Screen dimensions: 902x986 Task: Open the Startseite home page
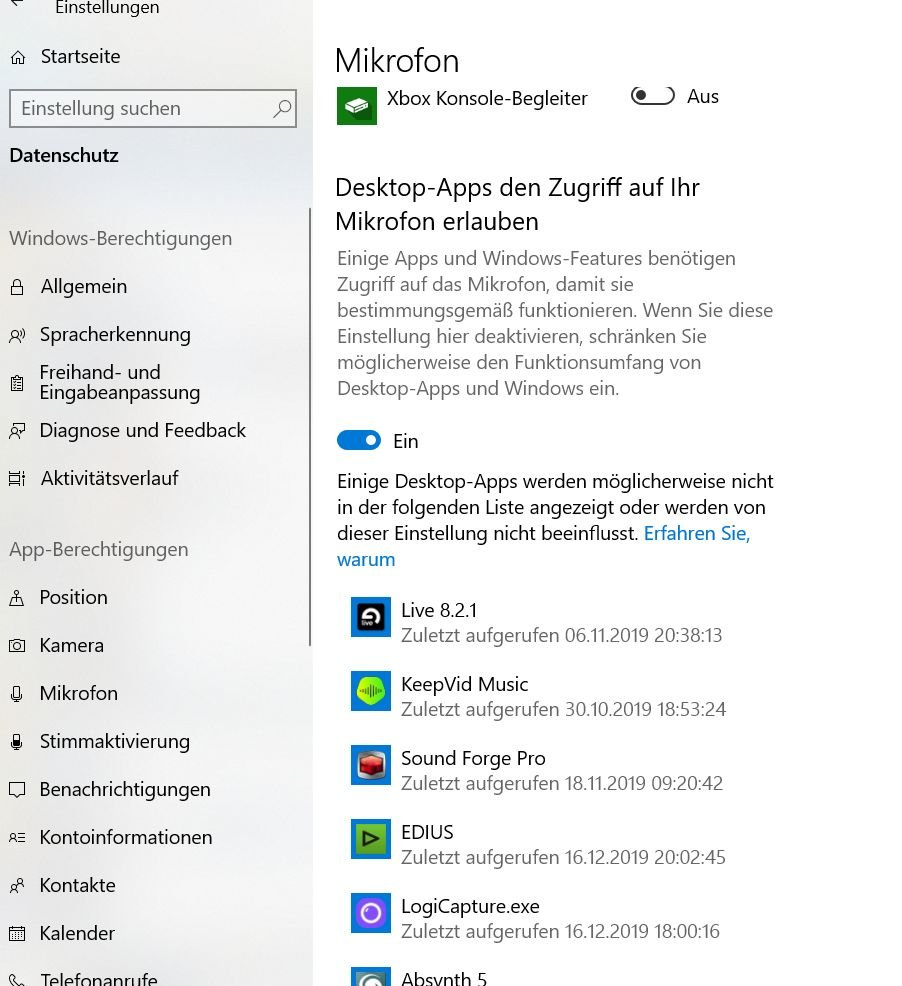tap(80, 57)
